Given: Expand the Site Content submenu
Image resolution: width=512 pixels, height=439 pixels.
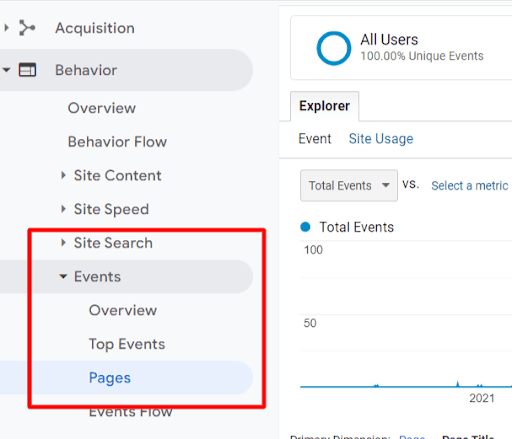Looking at the screenshot, I should (63, 175).
